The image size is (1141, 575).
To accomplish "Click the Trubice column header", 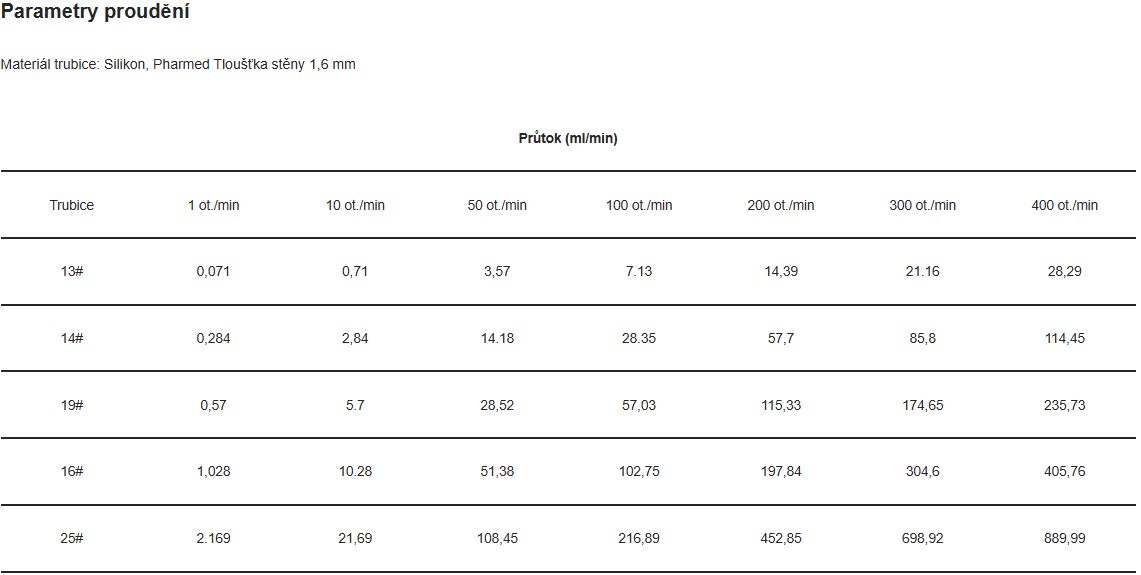I will (71, 205).
